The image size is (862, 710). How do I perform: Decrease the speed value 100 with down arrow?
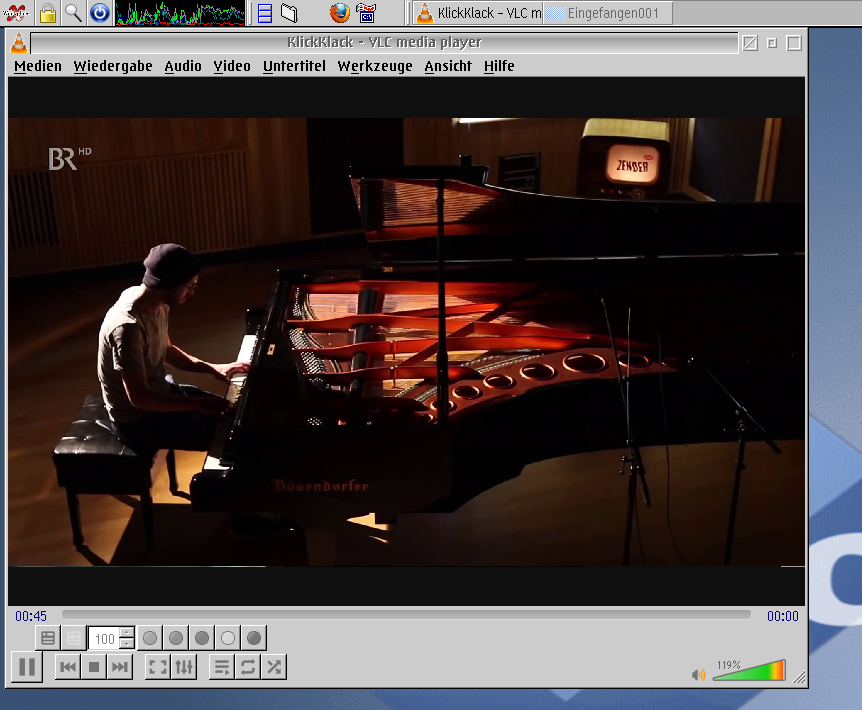[x=127, y=644]
